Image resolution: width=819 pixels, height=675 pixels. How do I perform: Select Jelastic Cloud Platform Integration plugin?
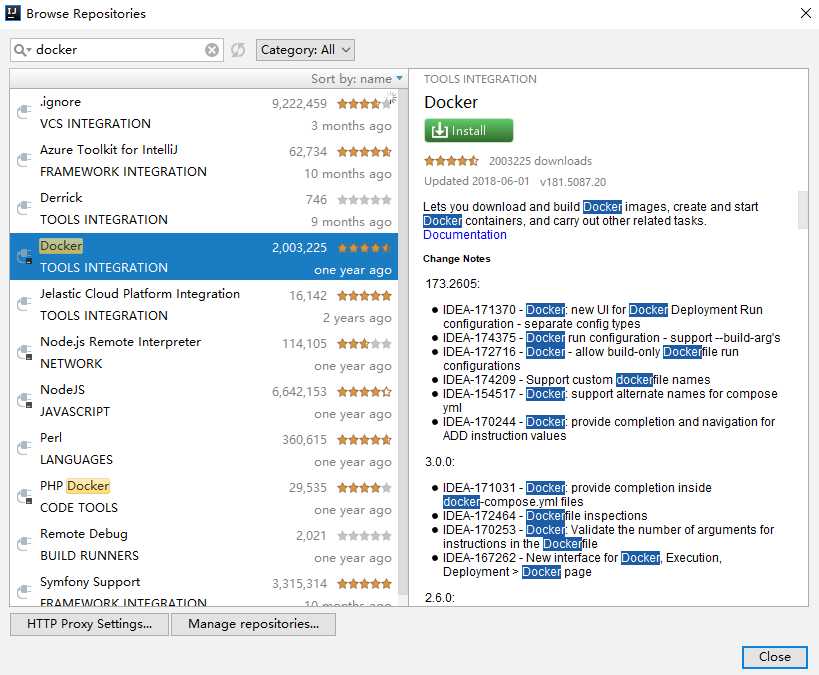coord(140,294)
